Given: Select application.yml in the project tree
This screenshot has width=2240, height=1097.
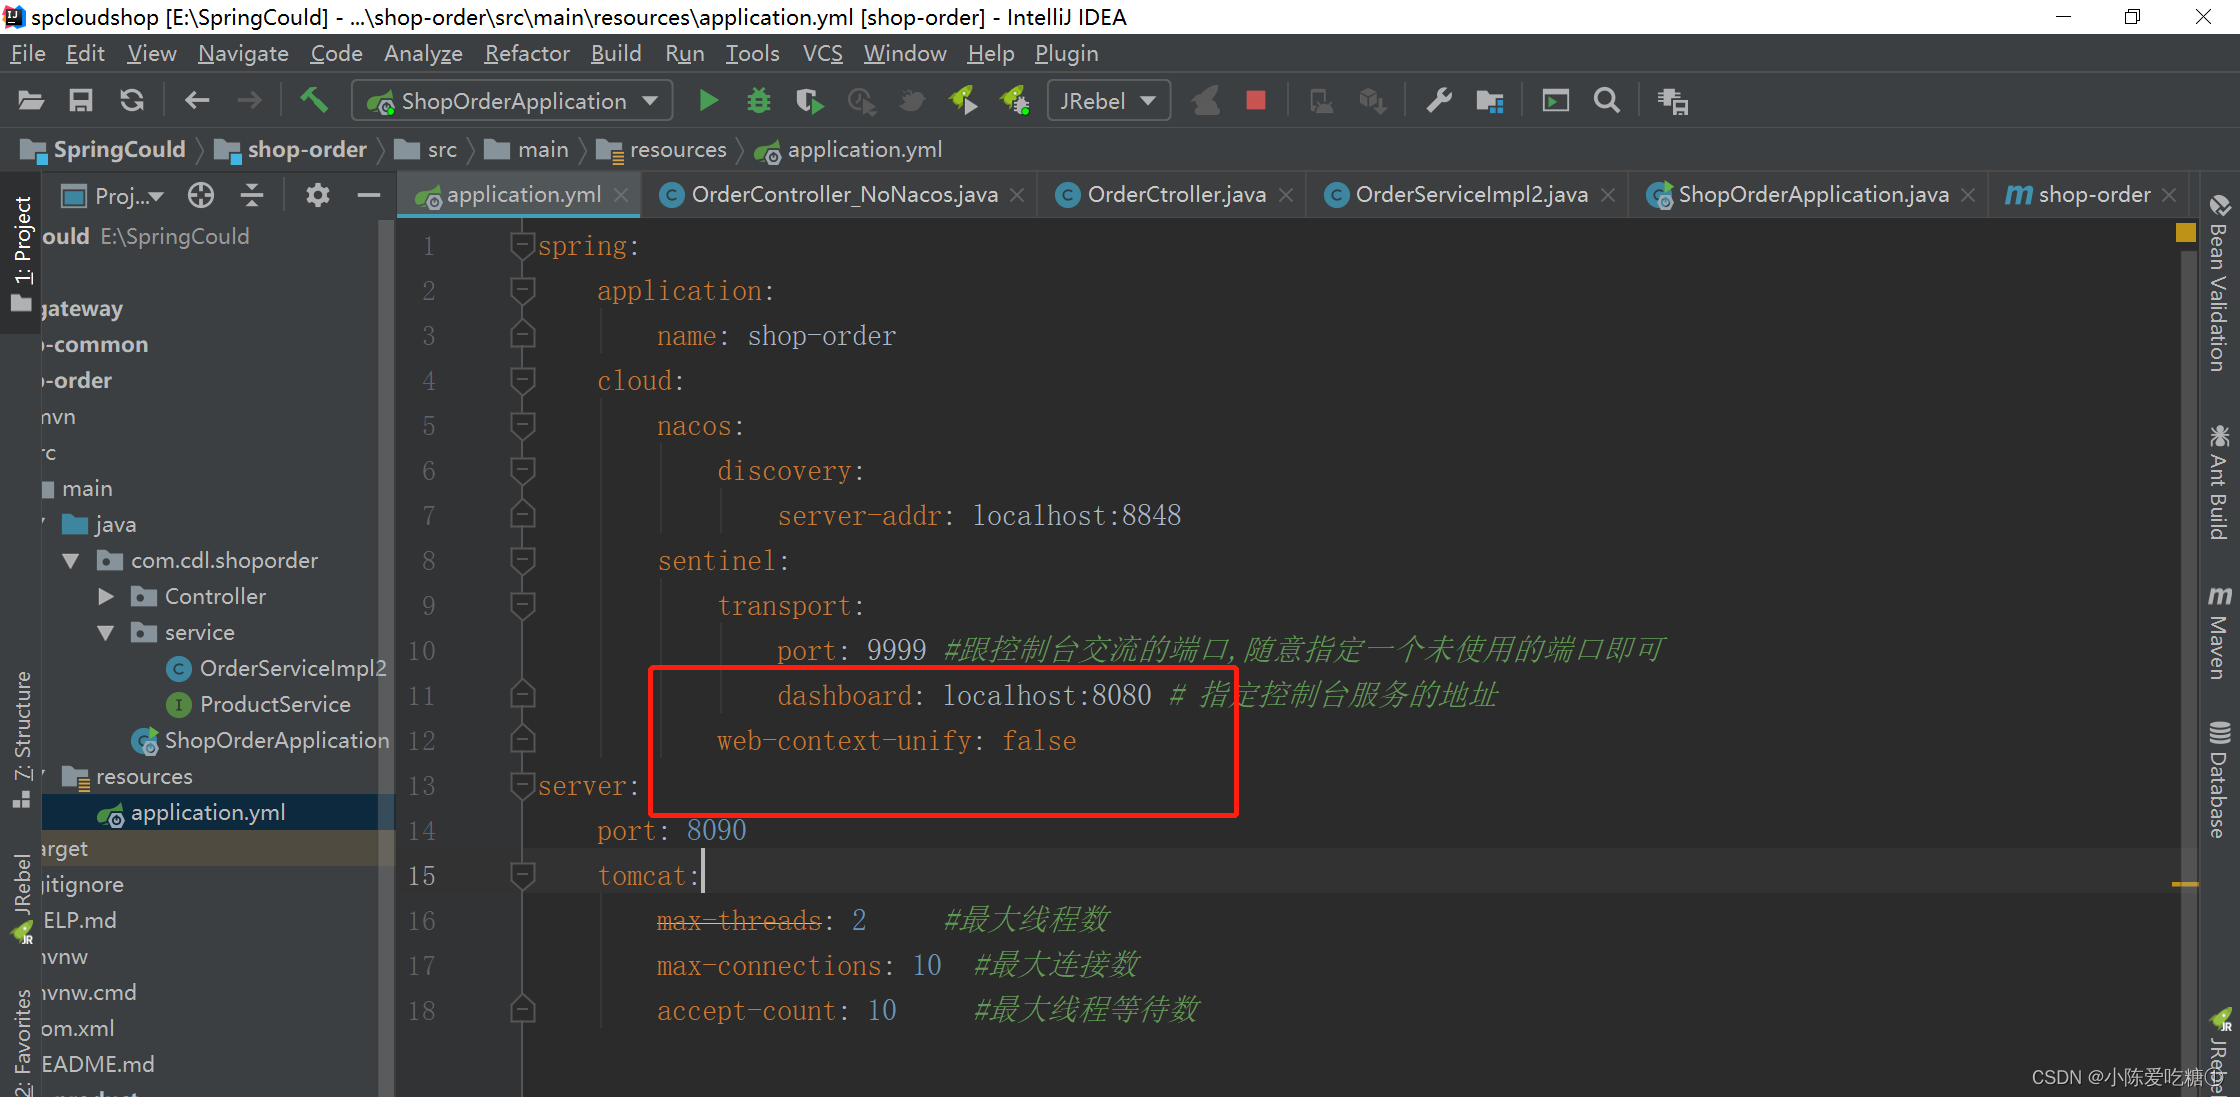Looking at the screenshot, I should pos(193,813).
